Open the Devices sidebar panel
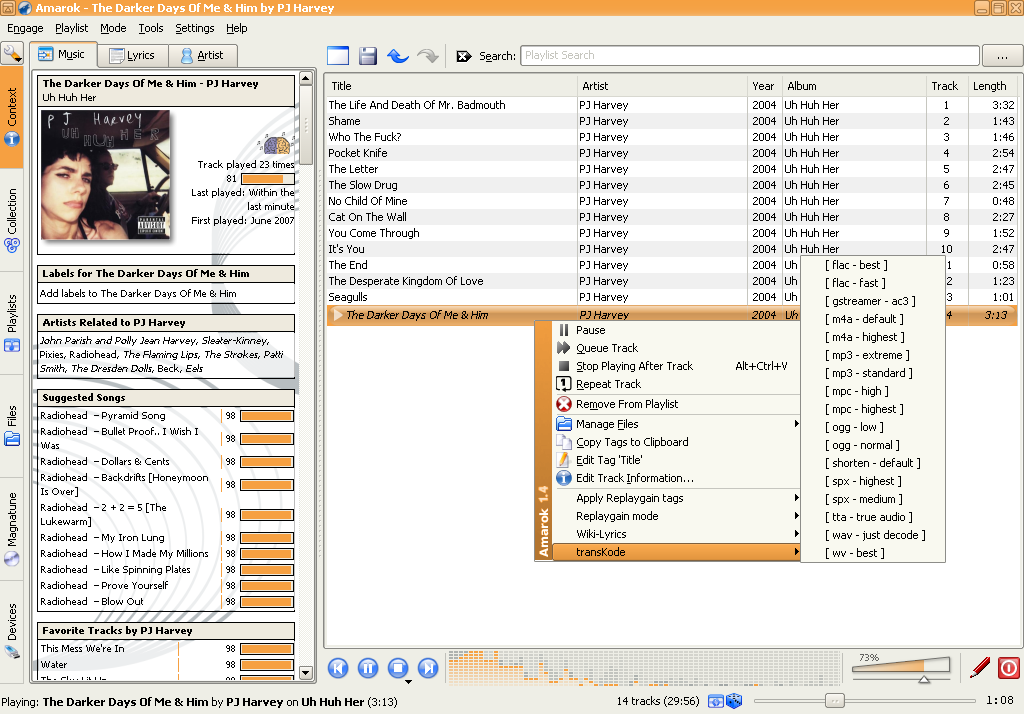 click(12, 631)
